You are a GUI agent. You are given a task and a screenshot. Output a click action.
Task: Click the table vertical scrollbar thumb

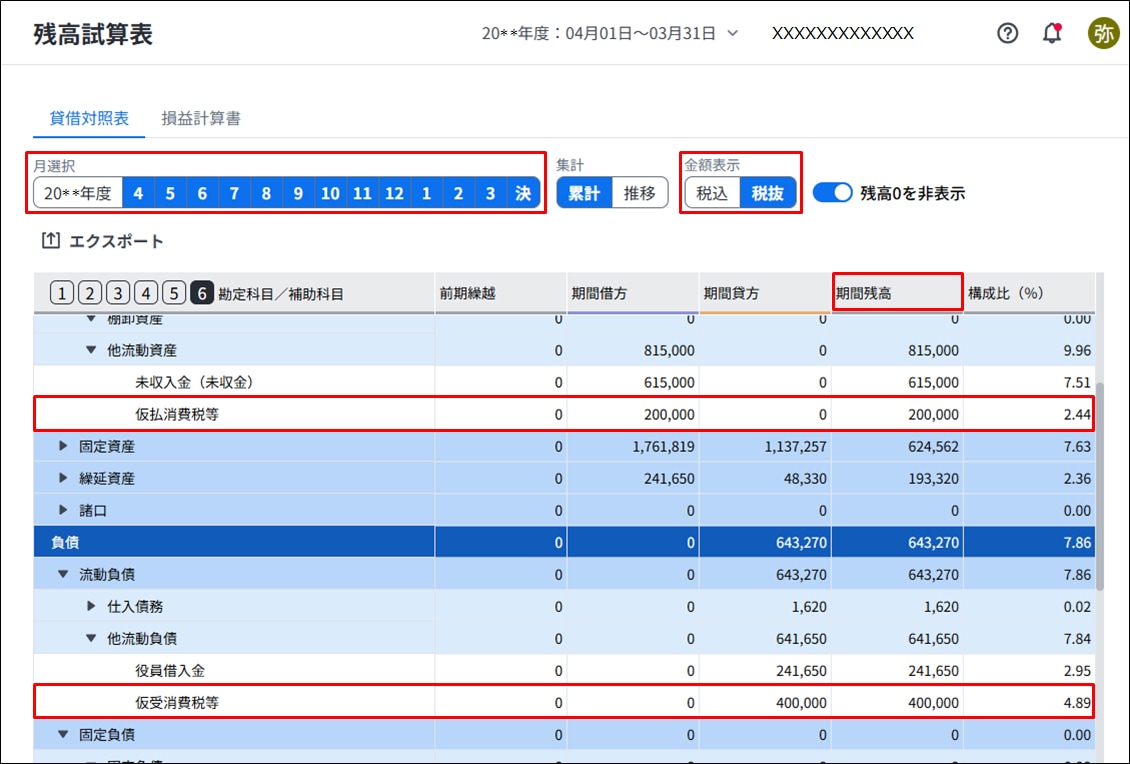coord(1100,487)
